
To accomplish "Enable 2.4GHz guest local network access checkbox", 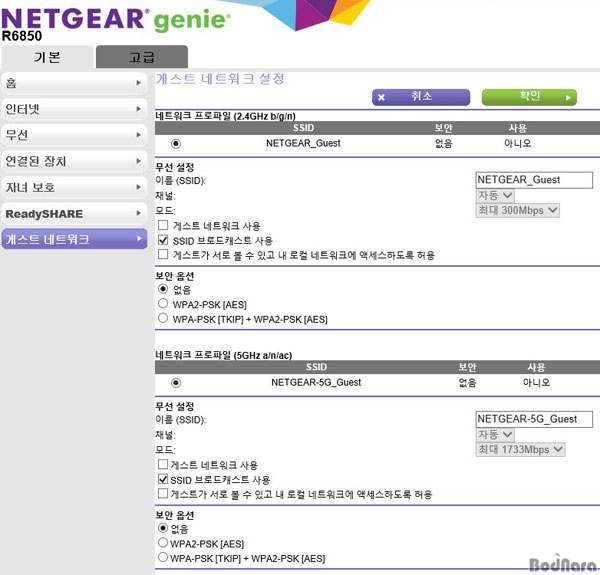I will point(163,254).
